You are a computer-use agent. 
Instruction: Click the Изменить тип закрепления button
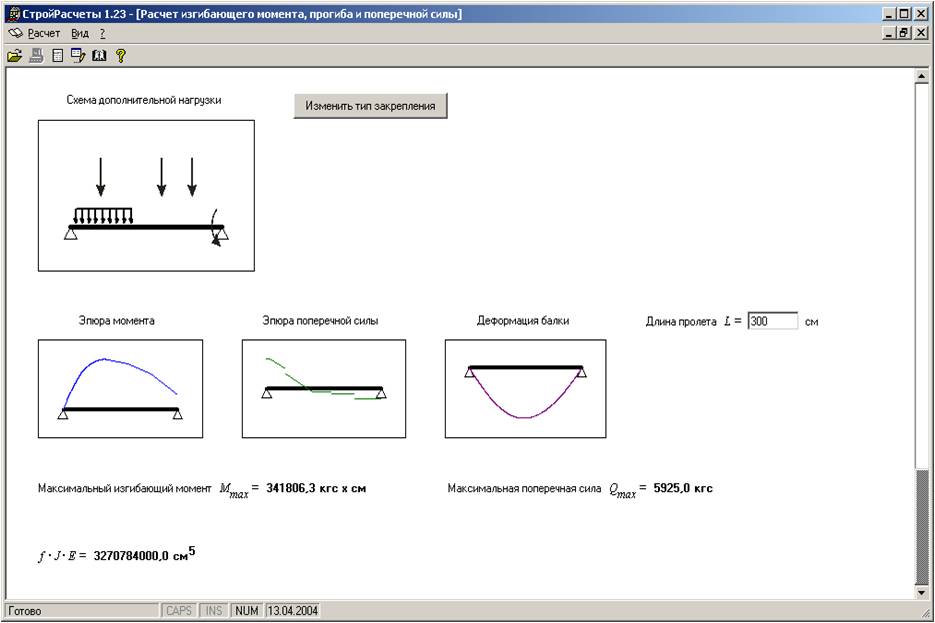(370, 106)
